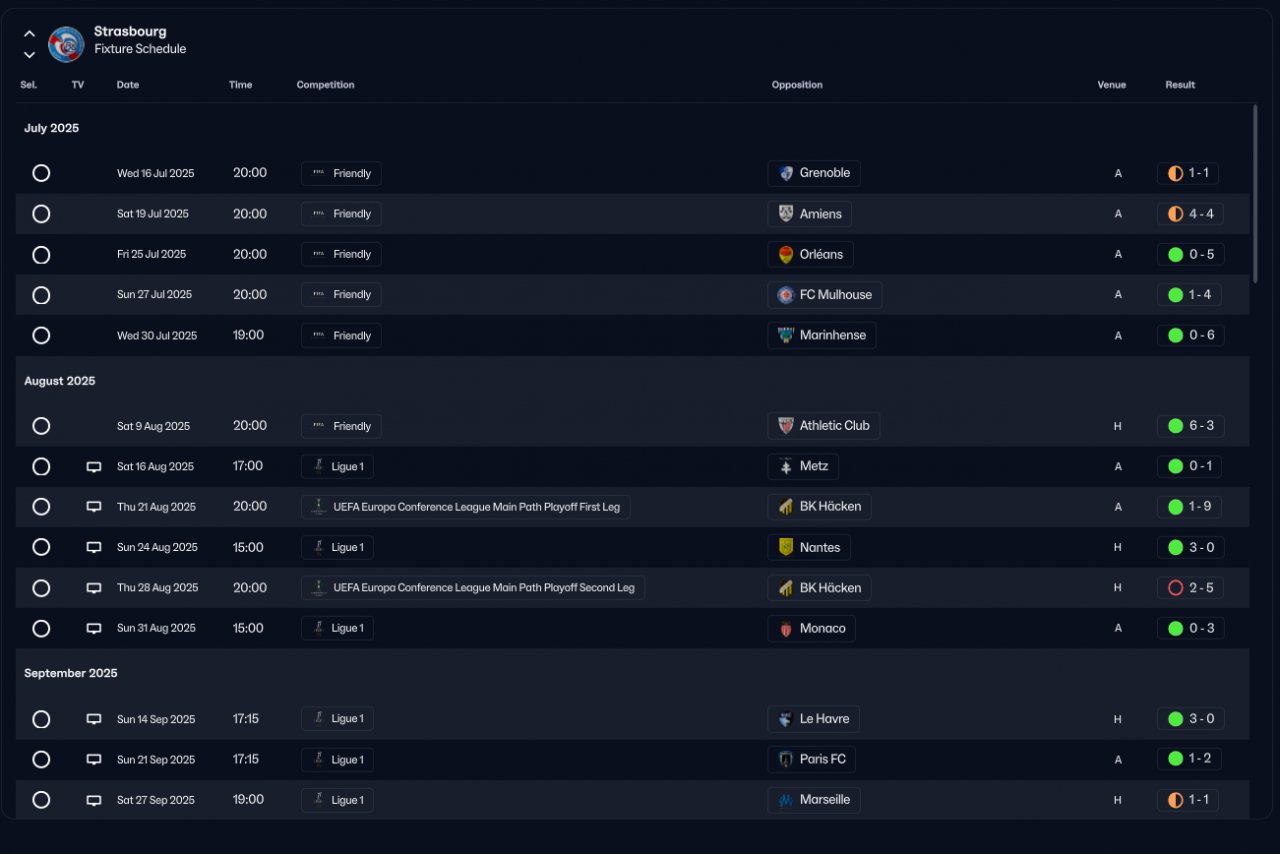Viewport: 1280px width, 854px height.
Task: Sort fixtures by Result column header
Action: [1180, 85]
